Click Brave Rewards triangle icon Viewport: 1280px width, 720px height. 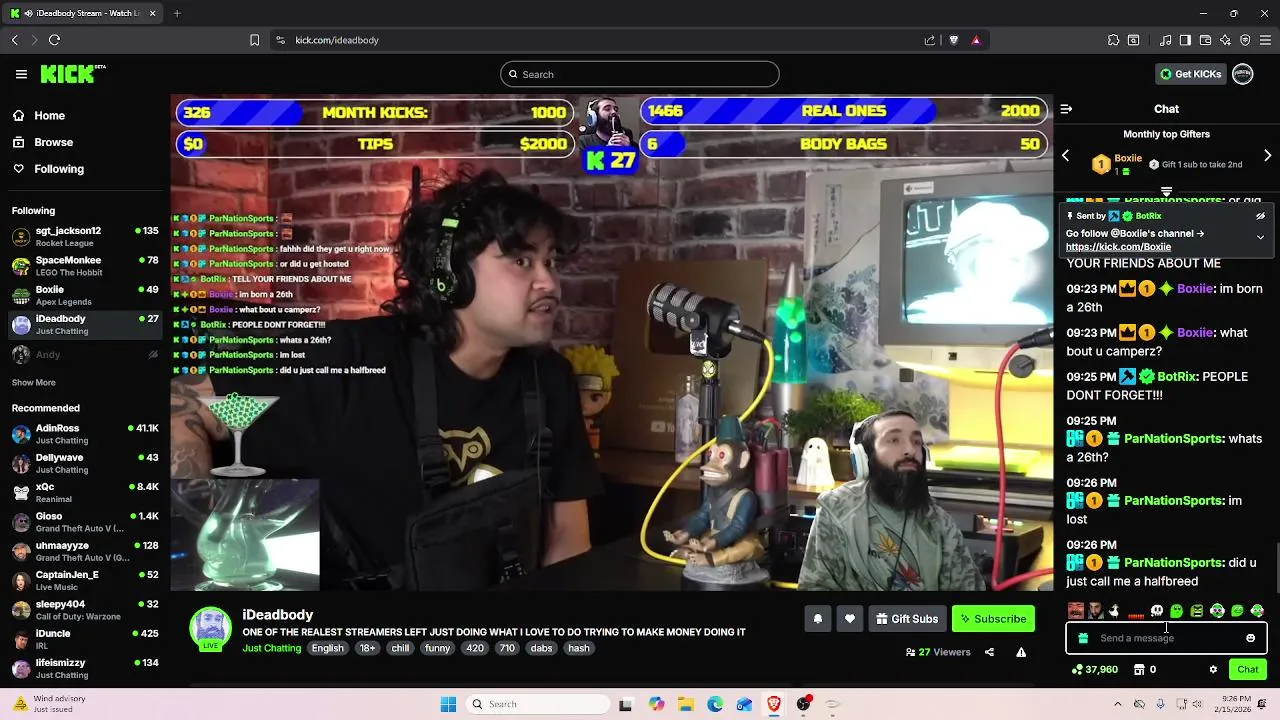click(x=976, y=40)
